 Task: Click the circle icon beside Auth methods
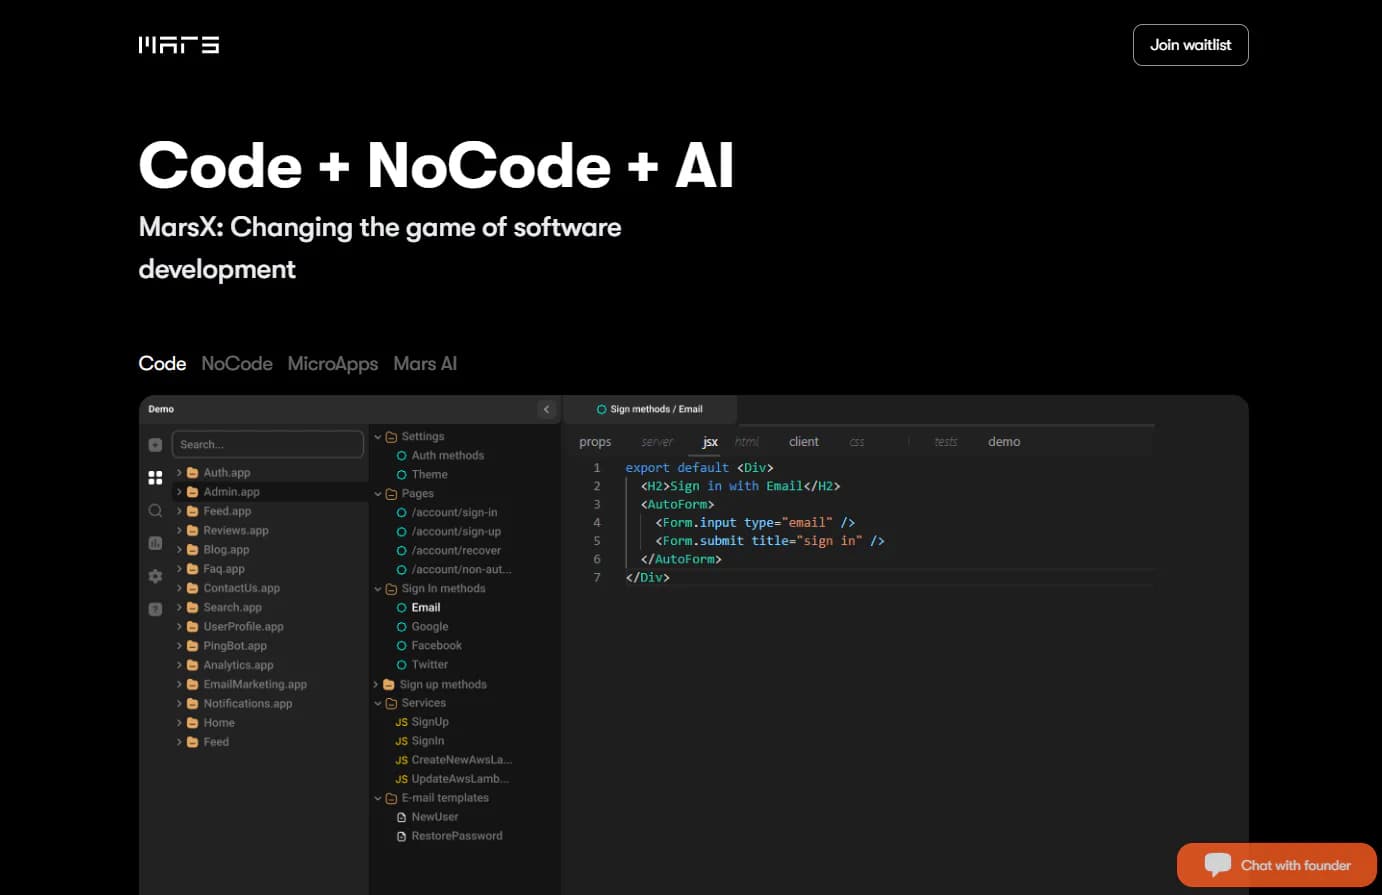click(402, 456)
